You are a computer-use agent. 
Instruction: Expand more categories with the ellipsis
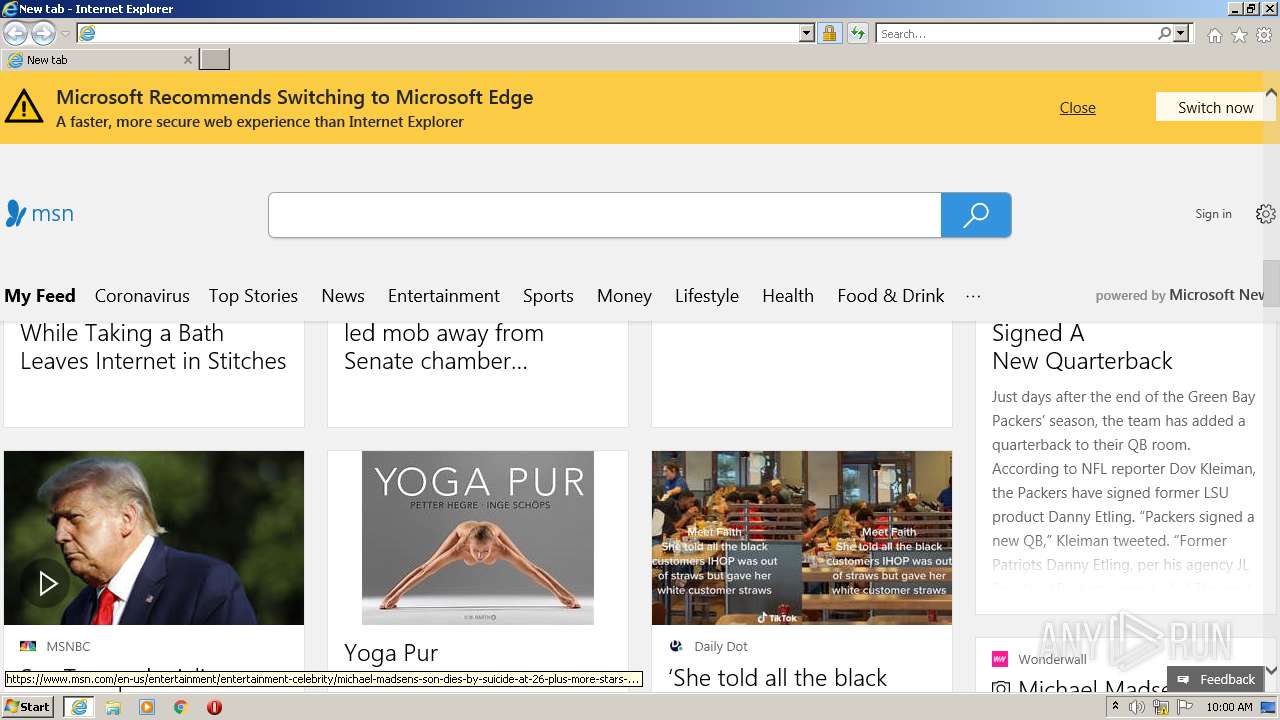coord(973,296)
